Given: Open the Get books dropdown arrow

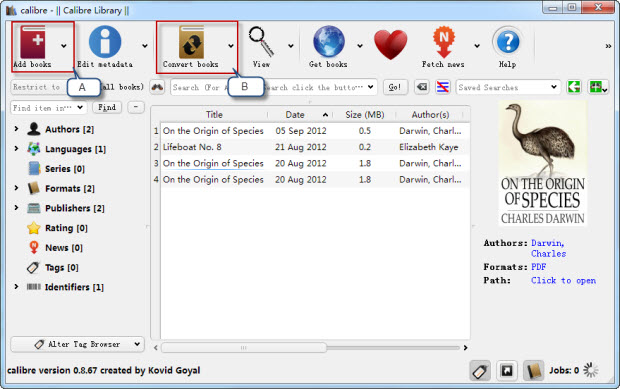Looking at the screenshot, I should coord(360,46).
